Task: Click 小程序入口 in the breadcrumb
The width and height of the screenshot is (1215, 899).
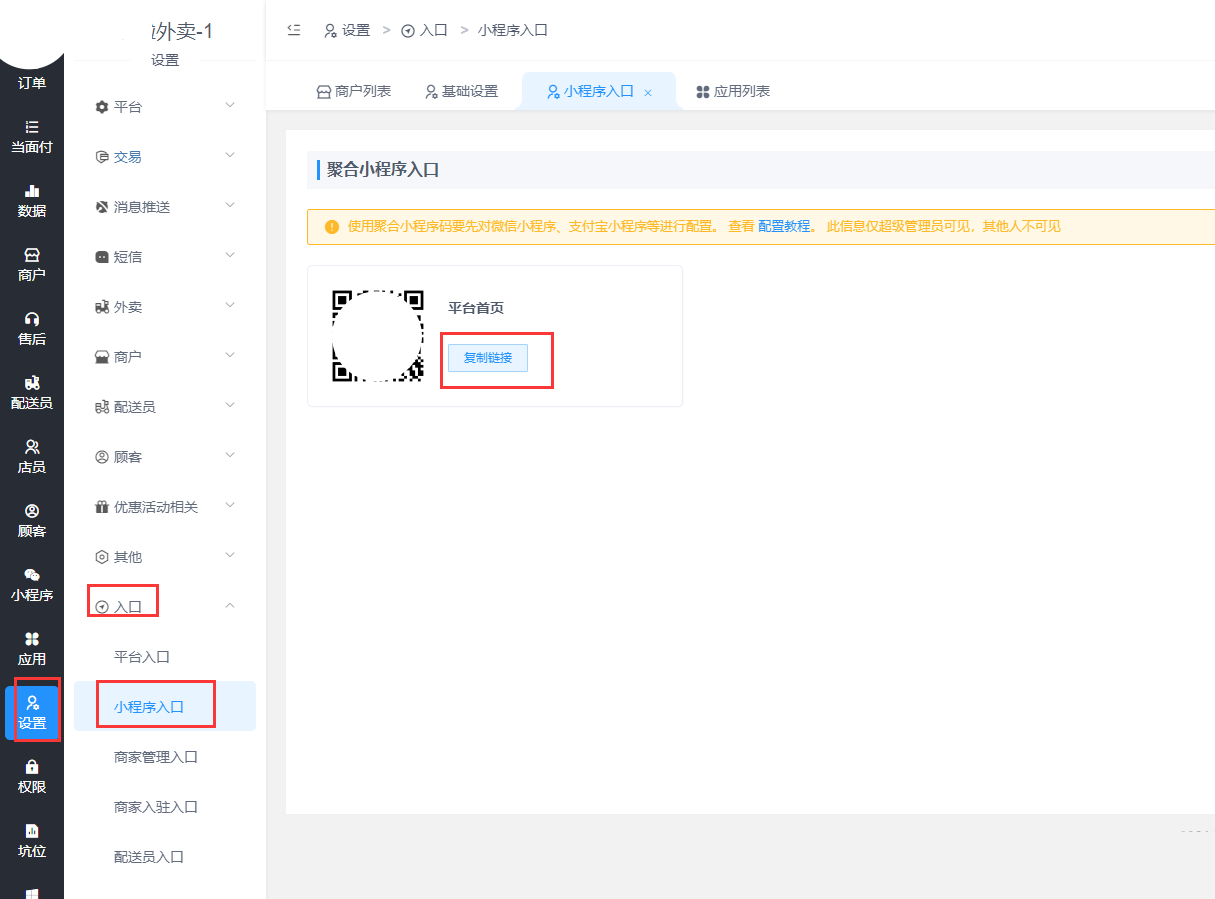Action: click(x=513, y=30)
